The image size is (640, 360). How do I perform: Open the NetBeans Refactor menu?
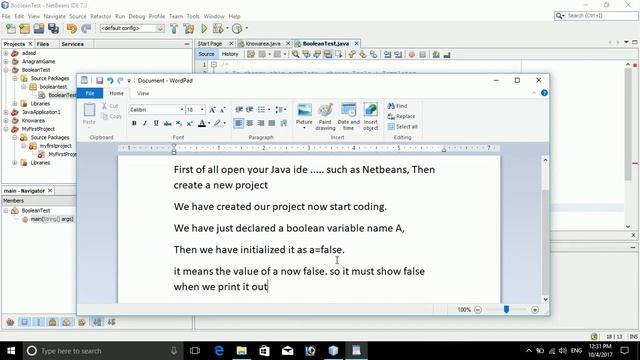coord(100,16)
